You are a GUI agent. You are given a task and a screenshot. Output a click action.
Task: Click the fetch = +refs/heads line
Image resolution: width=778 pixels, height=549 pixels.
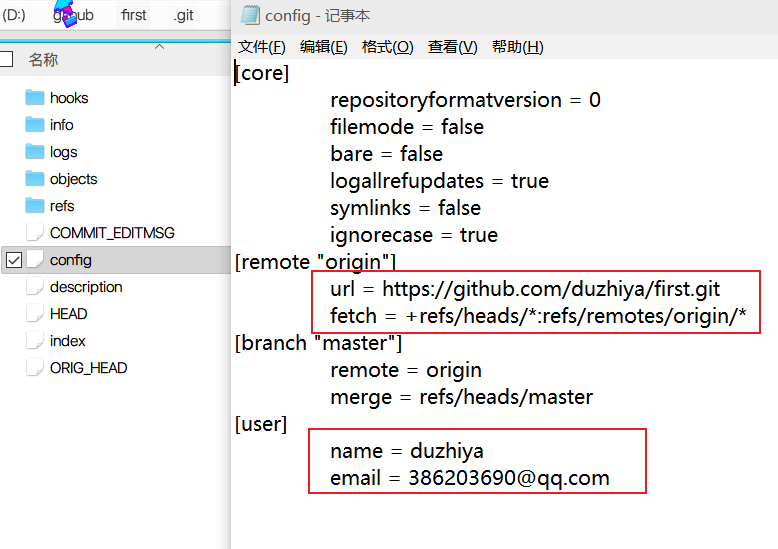(x=538, y=316)
